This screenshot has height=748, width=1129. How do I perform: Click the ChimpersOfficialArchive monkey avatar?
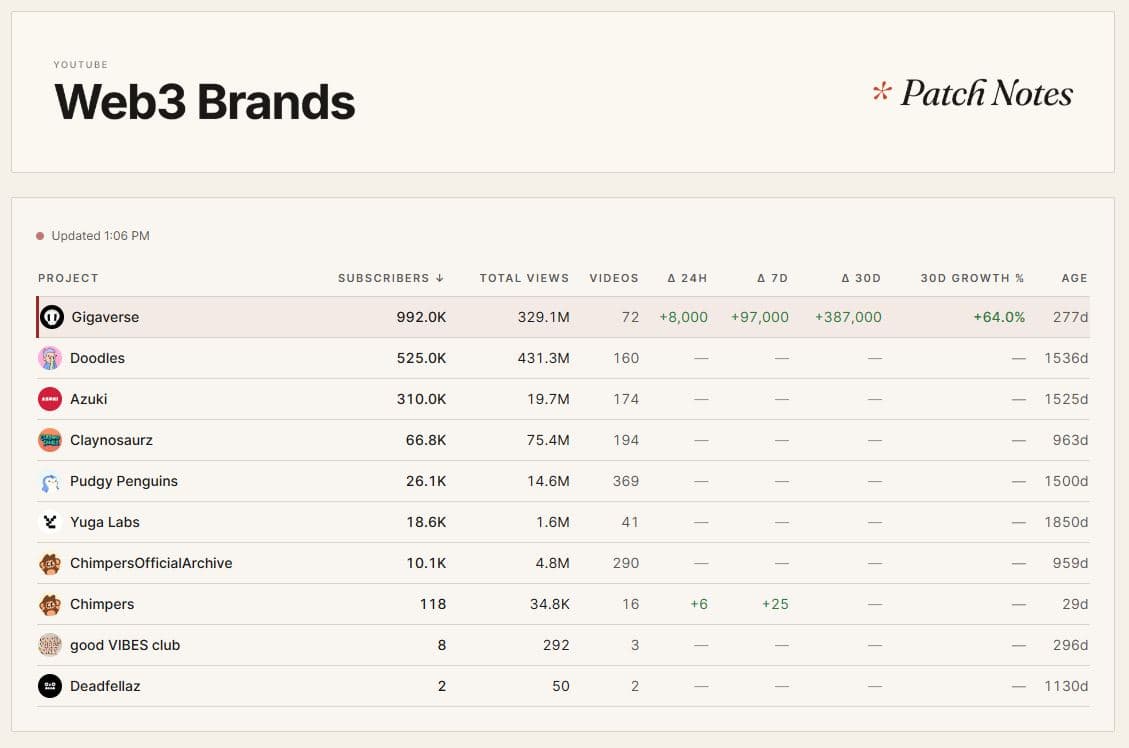tap(50, 563)
